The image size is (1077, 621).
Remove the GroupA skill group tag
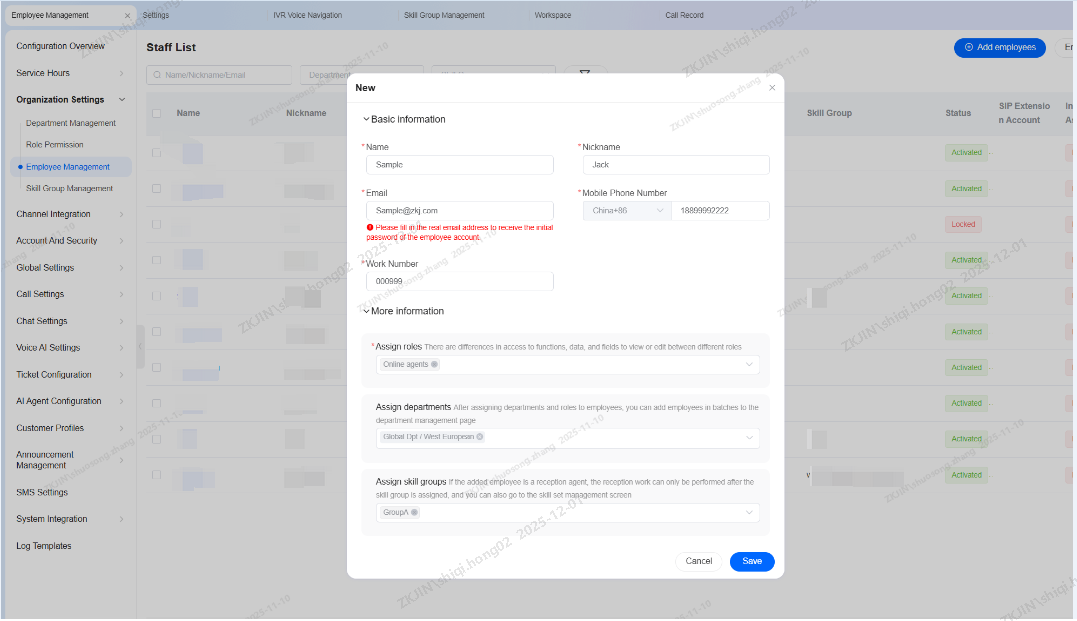pos(414,512)
